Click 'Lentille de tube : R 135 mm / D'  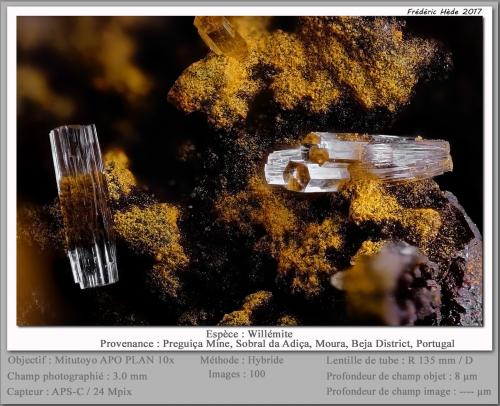pos(399,360)
